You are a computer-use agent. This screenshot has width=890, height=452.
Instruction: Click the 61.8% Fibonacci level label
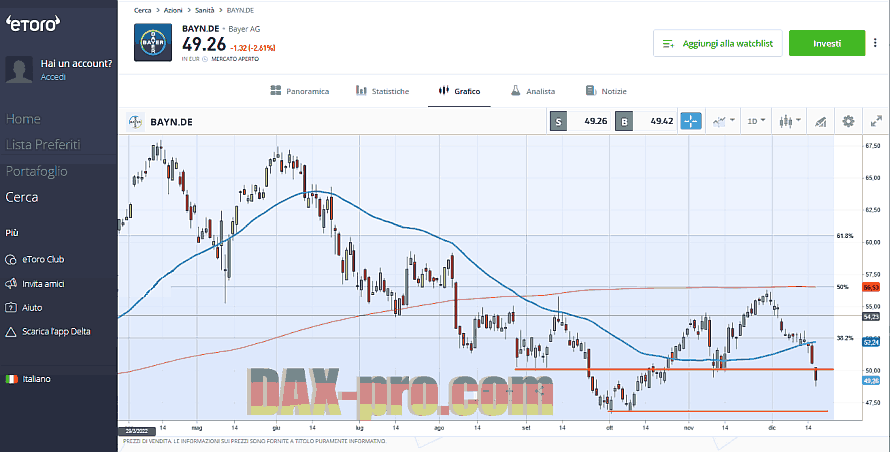pyautogui.click(x=845, y=236)
